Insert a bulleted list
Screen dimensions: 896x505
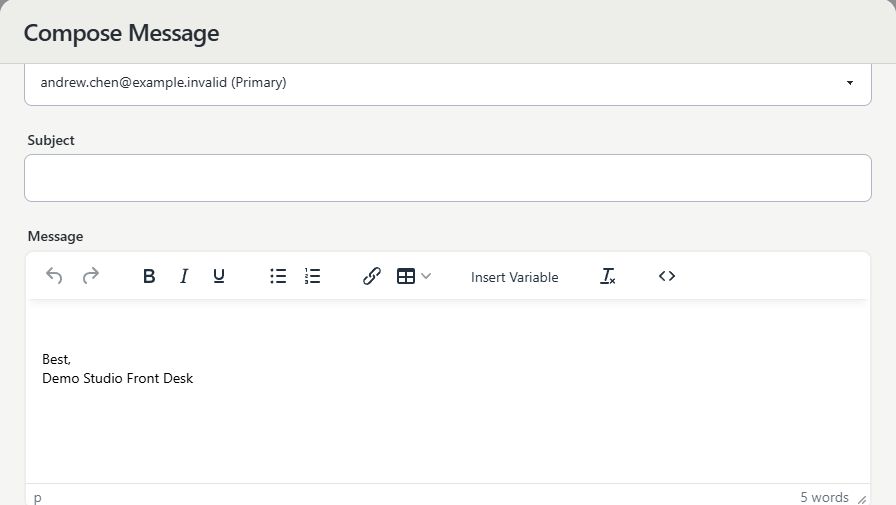click(278, 276)
